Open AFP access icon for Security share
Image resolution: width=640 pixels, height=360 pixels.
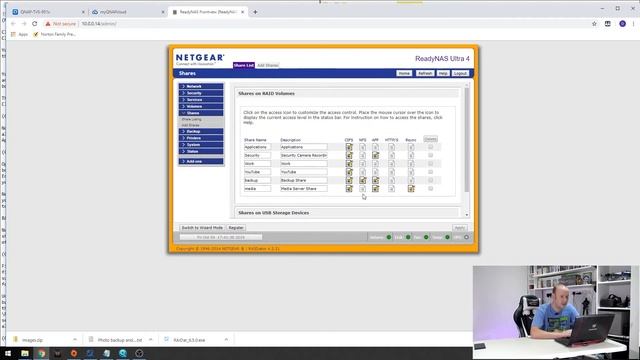pyautogui.click(x=376, y=156)
